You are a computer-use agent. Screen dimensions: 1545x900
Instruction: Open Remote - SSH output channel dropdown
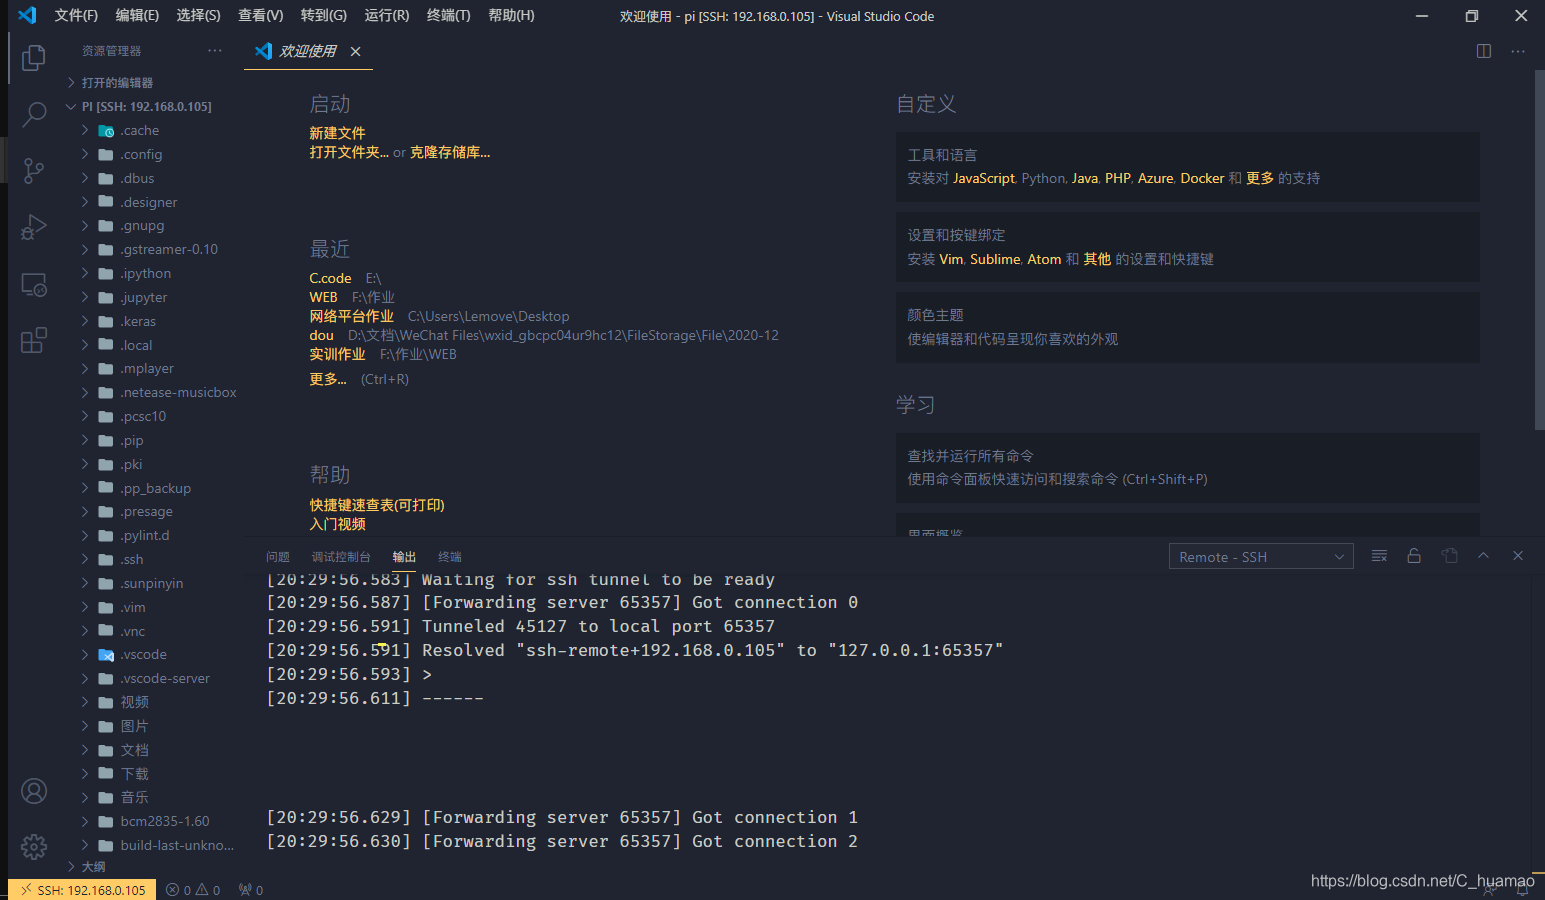[x=1261, y=557]
